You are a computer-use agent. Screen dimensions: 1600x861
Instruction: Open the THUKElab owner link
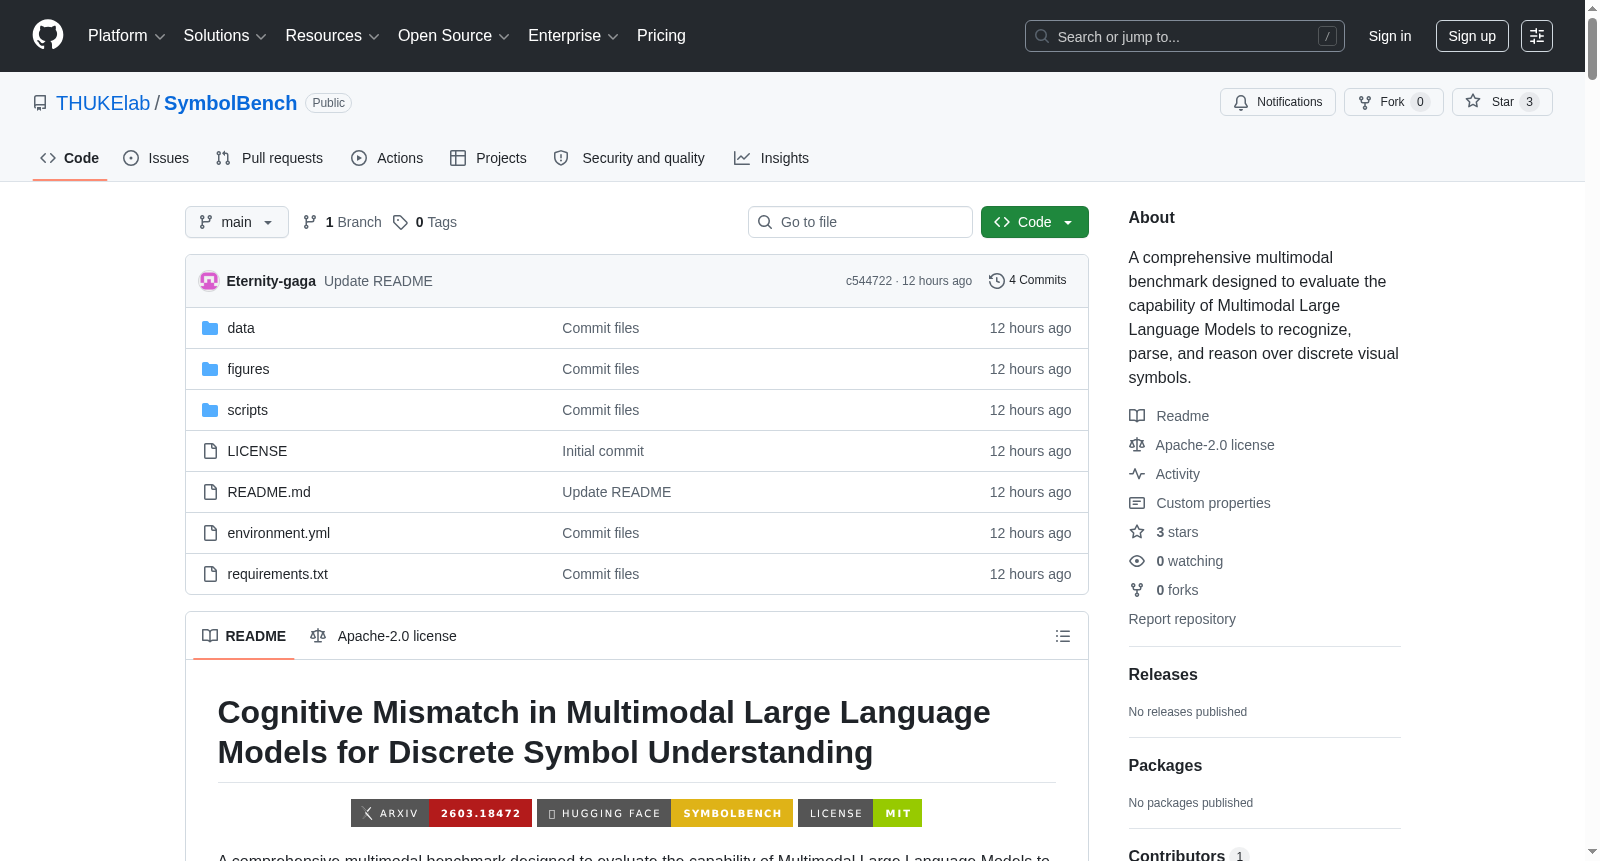[103, 103]
